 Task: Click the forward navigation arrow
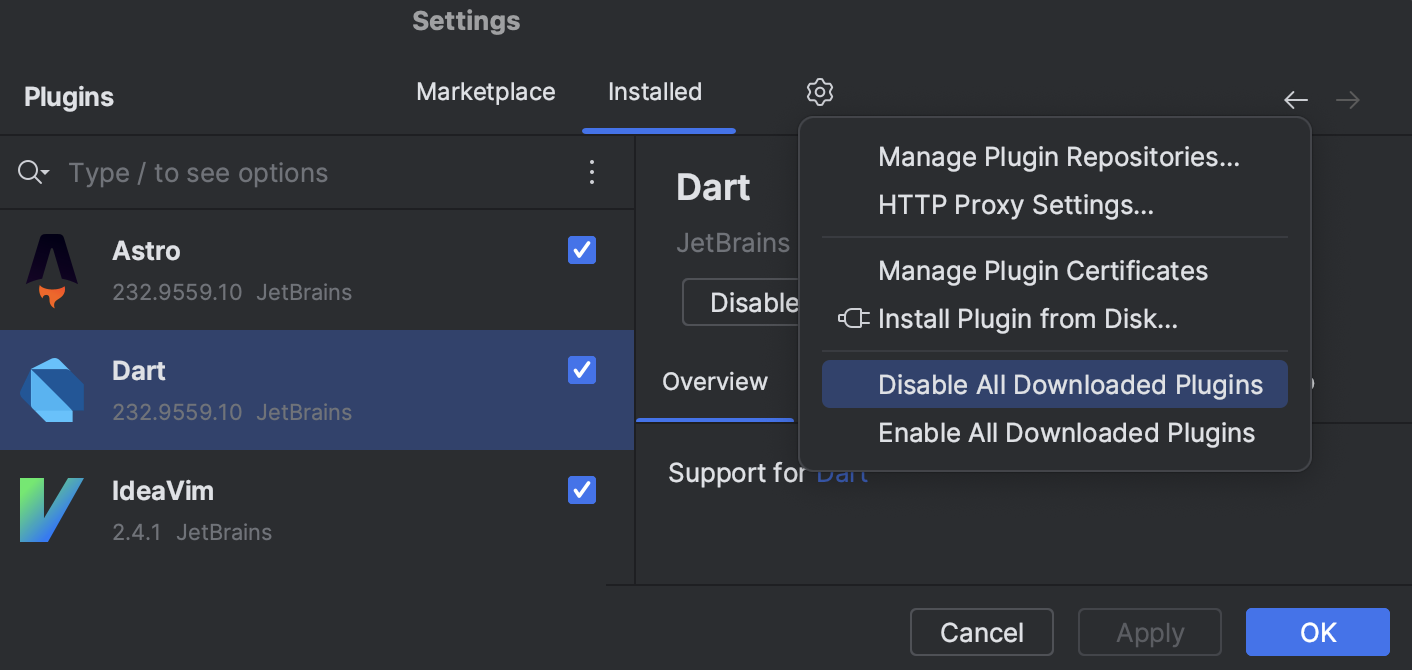click(x=1347, y=100)
